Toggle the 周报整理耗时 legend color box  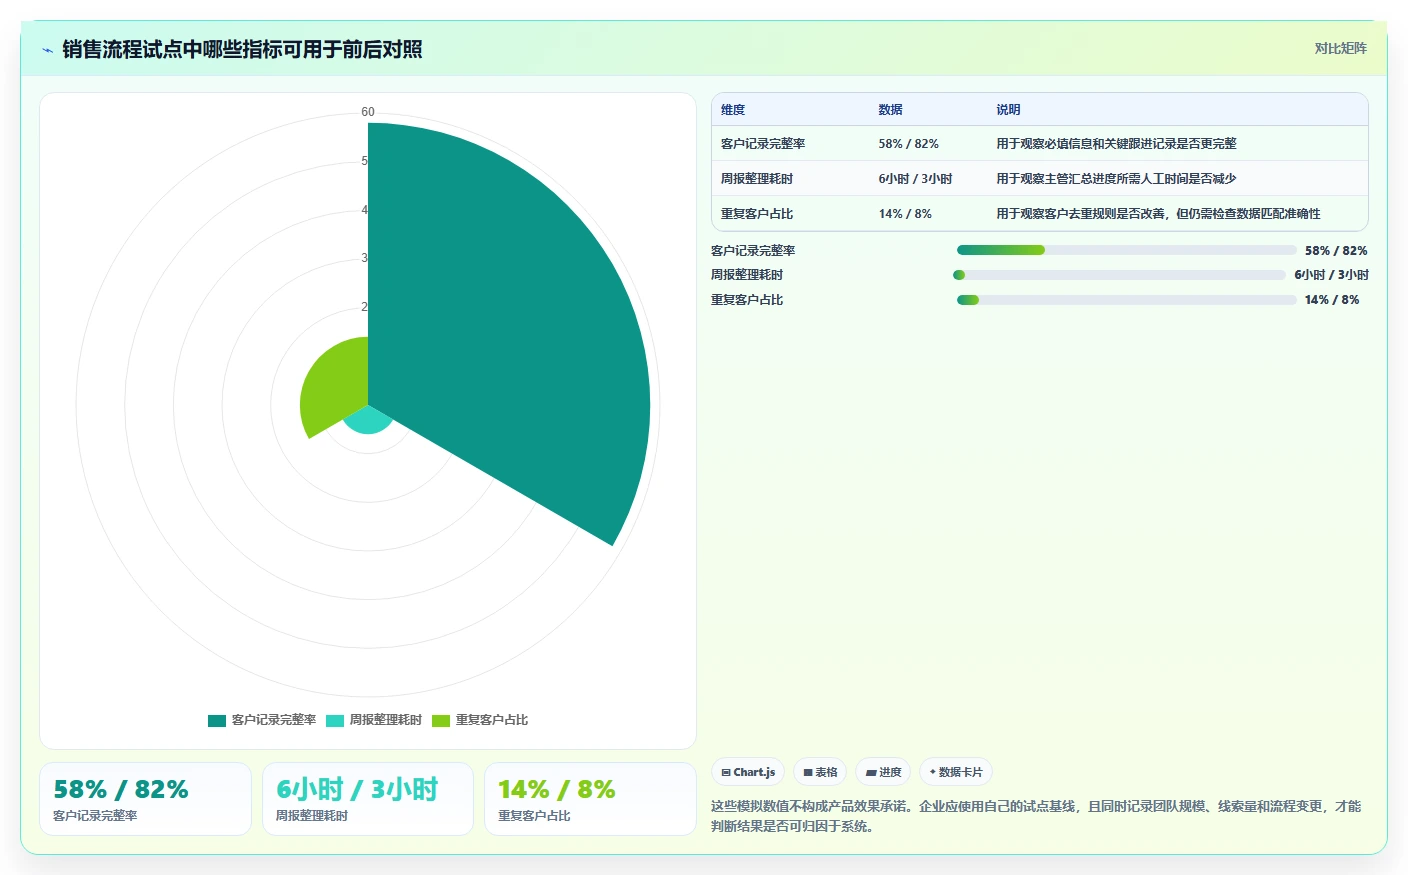point(335,720)
